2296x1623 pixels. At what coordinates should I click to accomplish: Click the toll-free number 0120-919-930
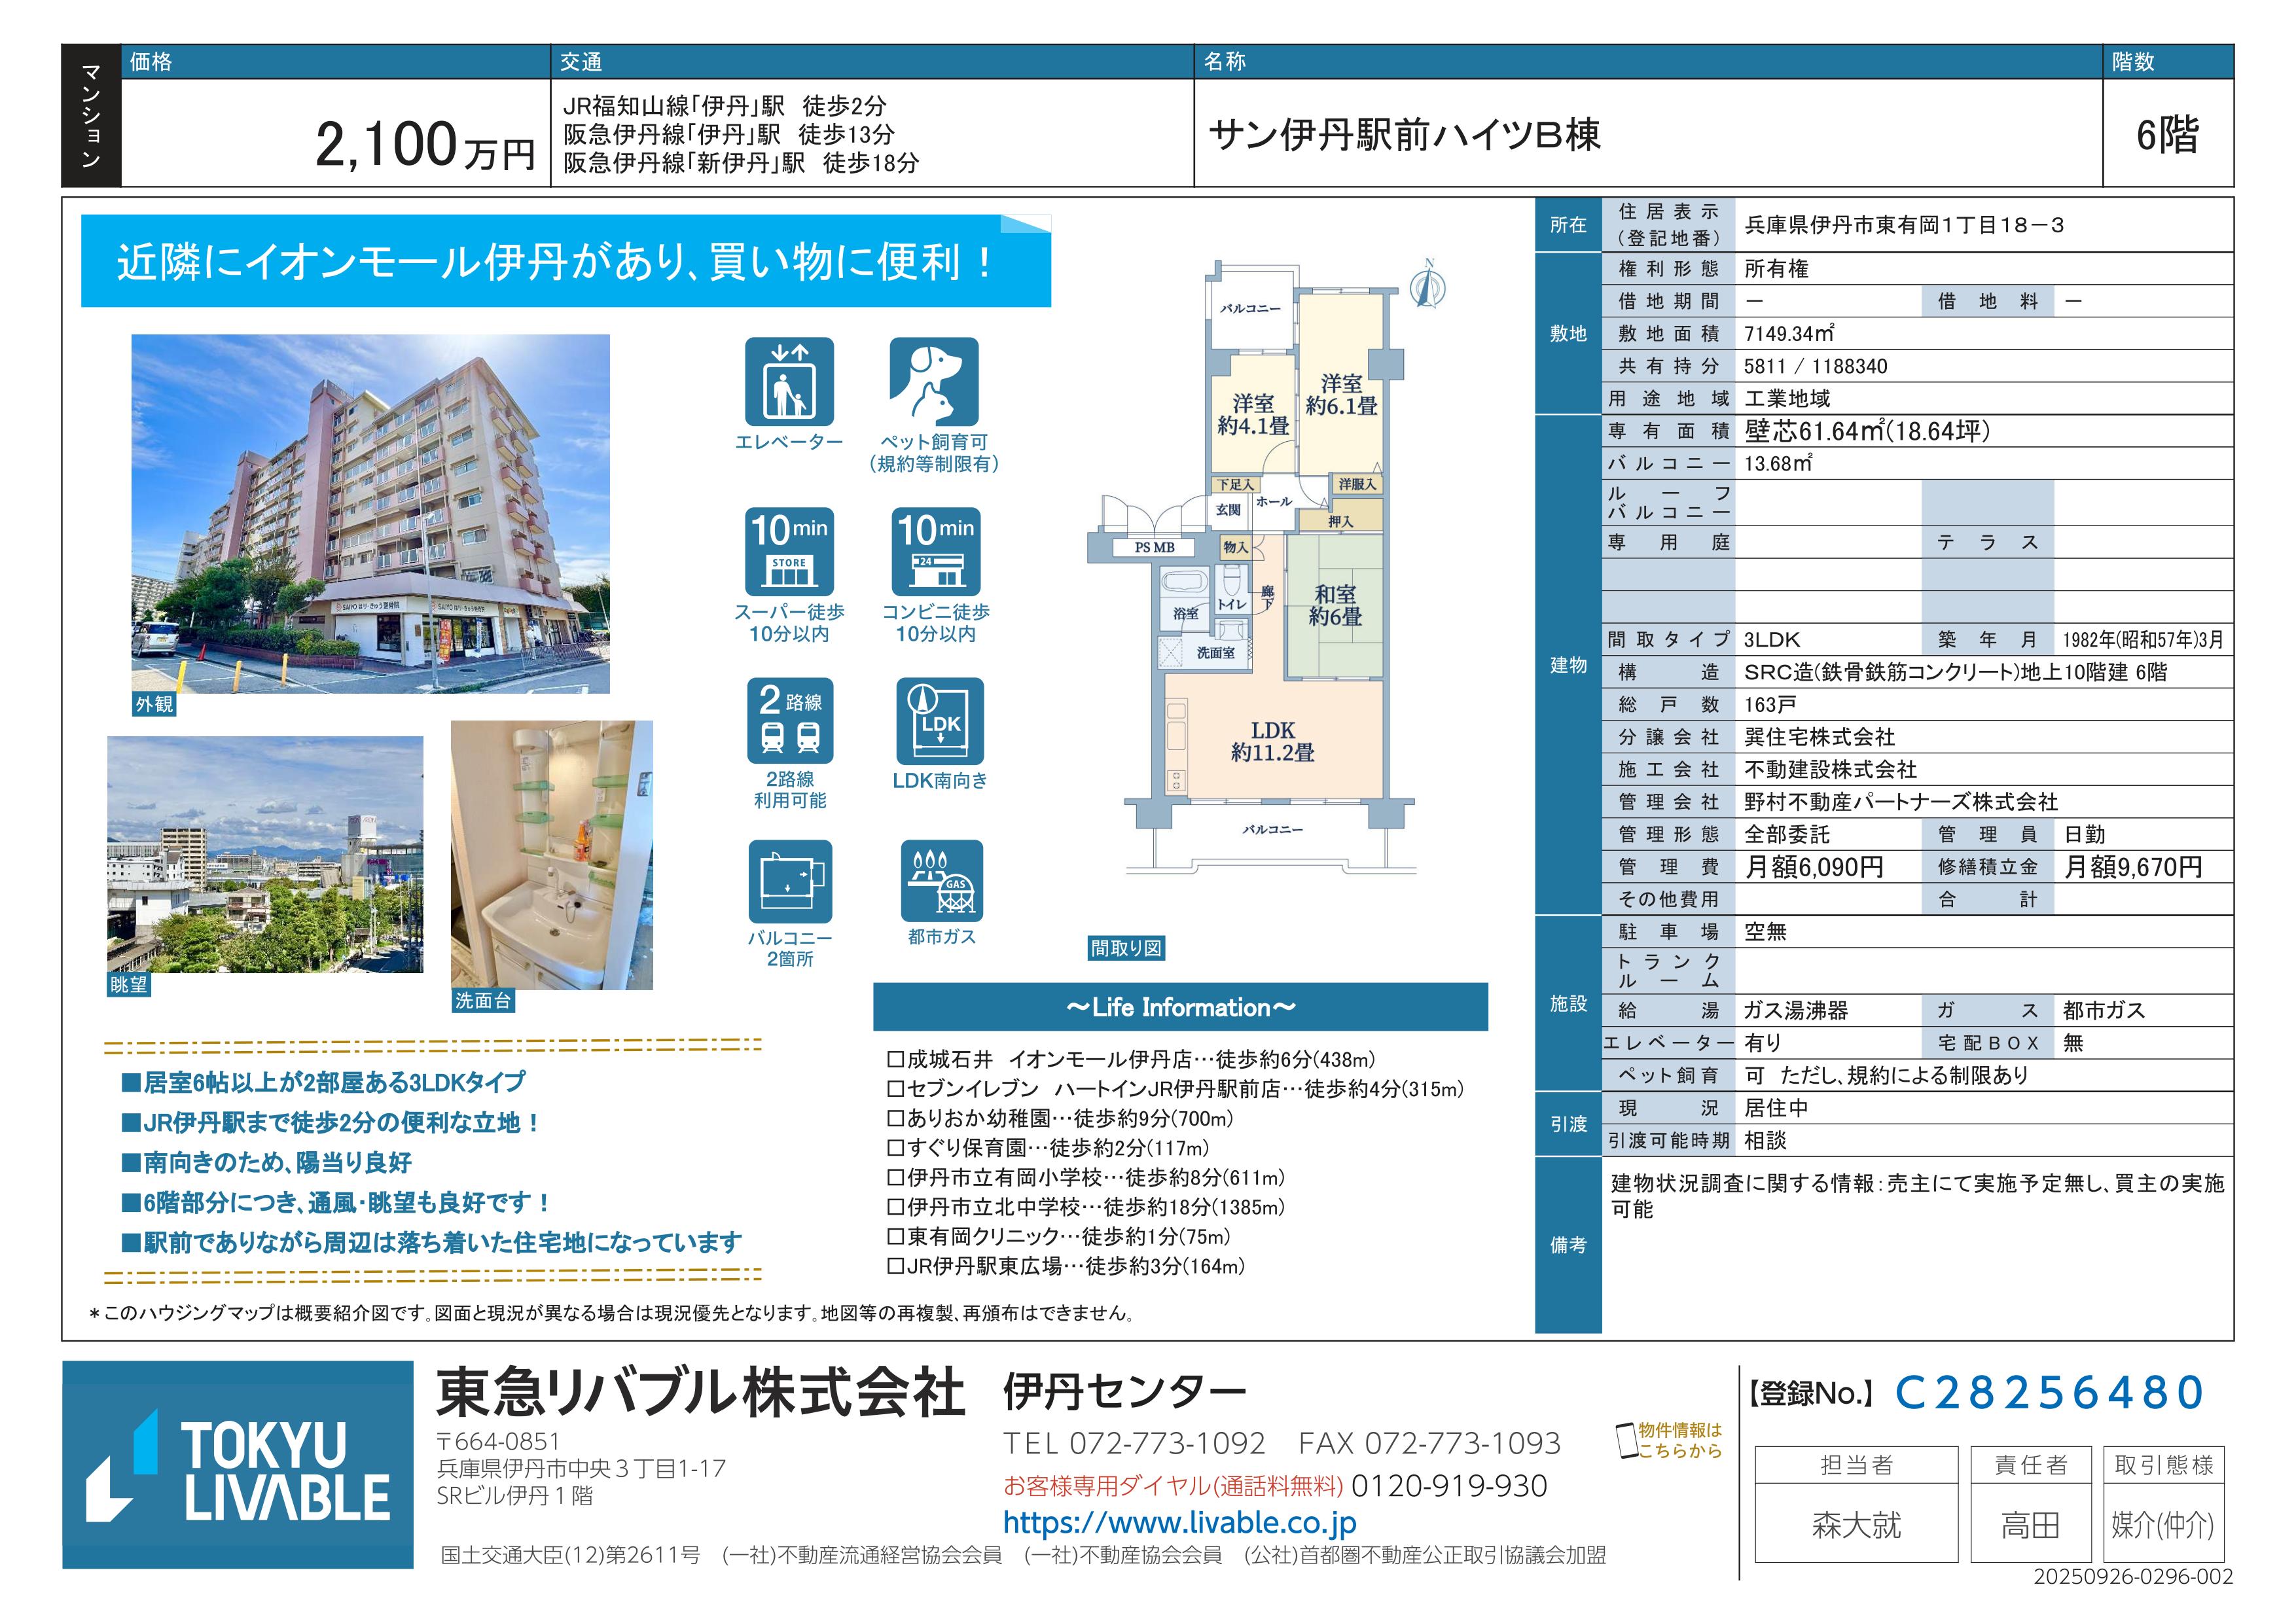click(x=1449, y=1486)
